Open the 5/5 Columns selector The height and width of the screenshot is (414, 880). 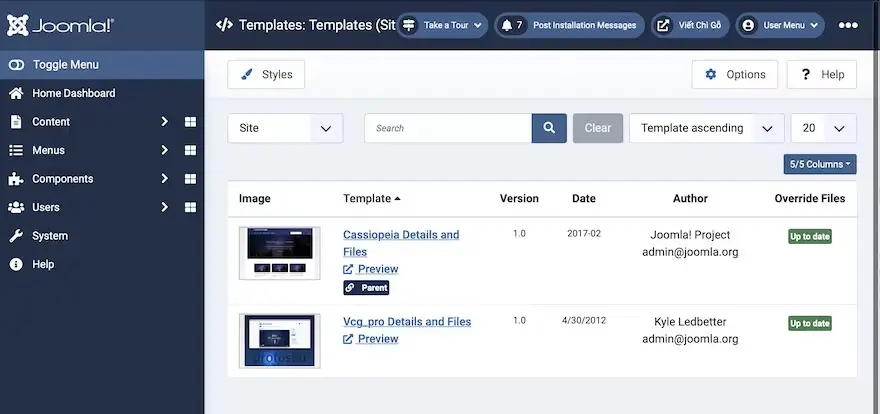[820, 164]
